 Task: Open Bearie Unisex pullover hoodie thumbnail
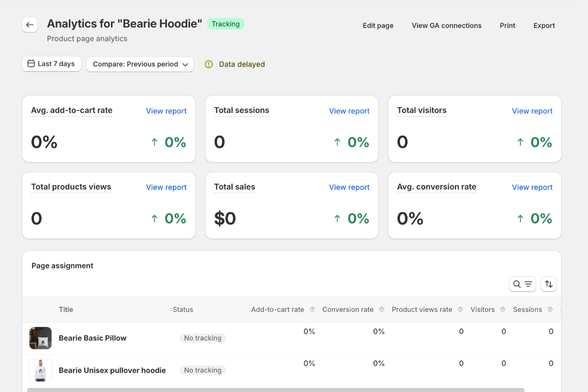(x=40, y=370)
